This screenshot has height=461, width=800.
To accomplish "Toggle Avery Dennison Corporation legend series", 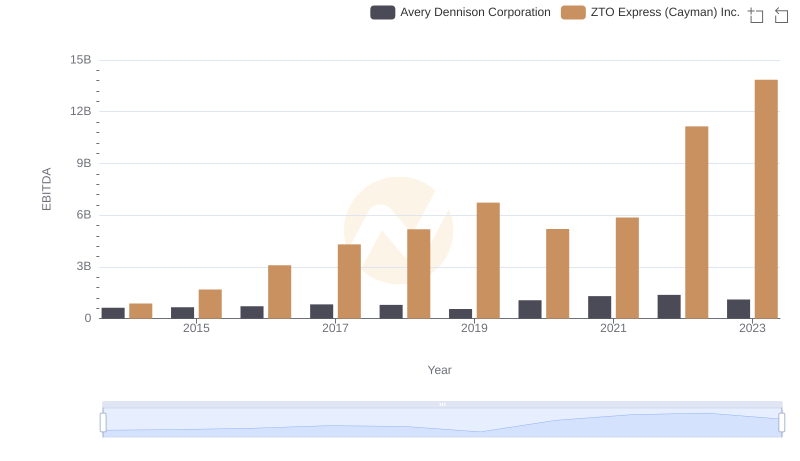I will click(x=460, y=12).
